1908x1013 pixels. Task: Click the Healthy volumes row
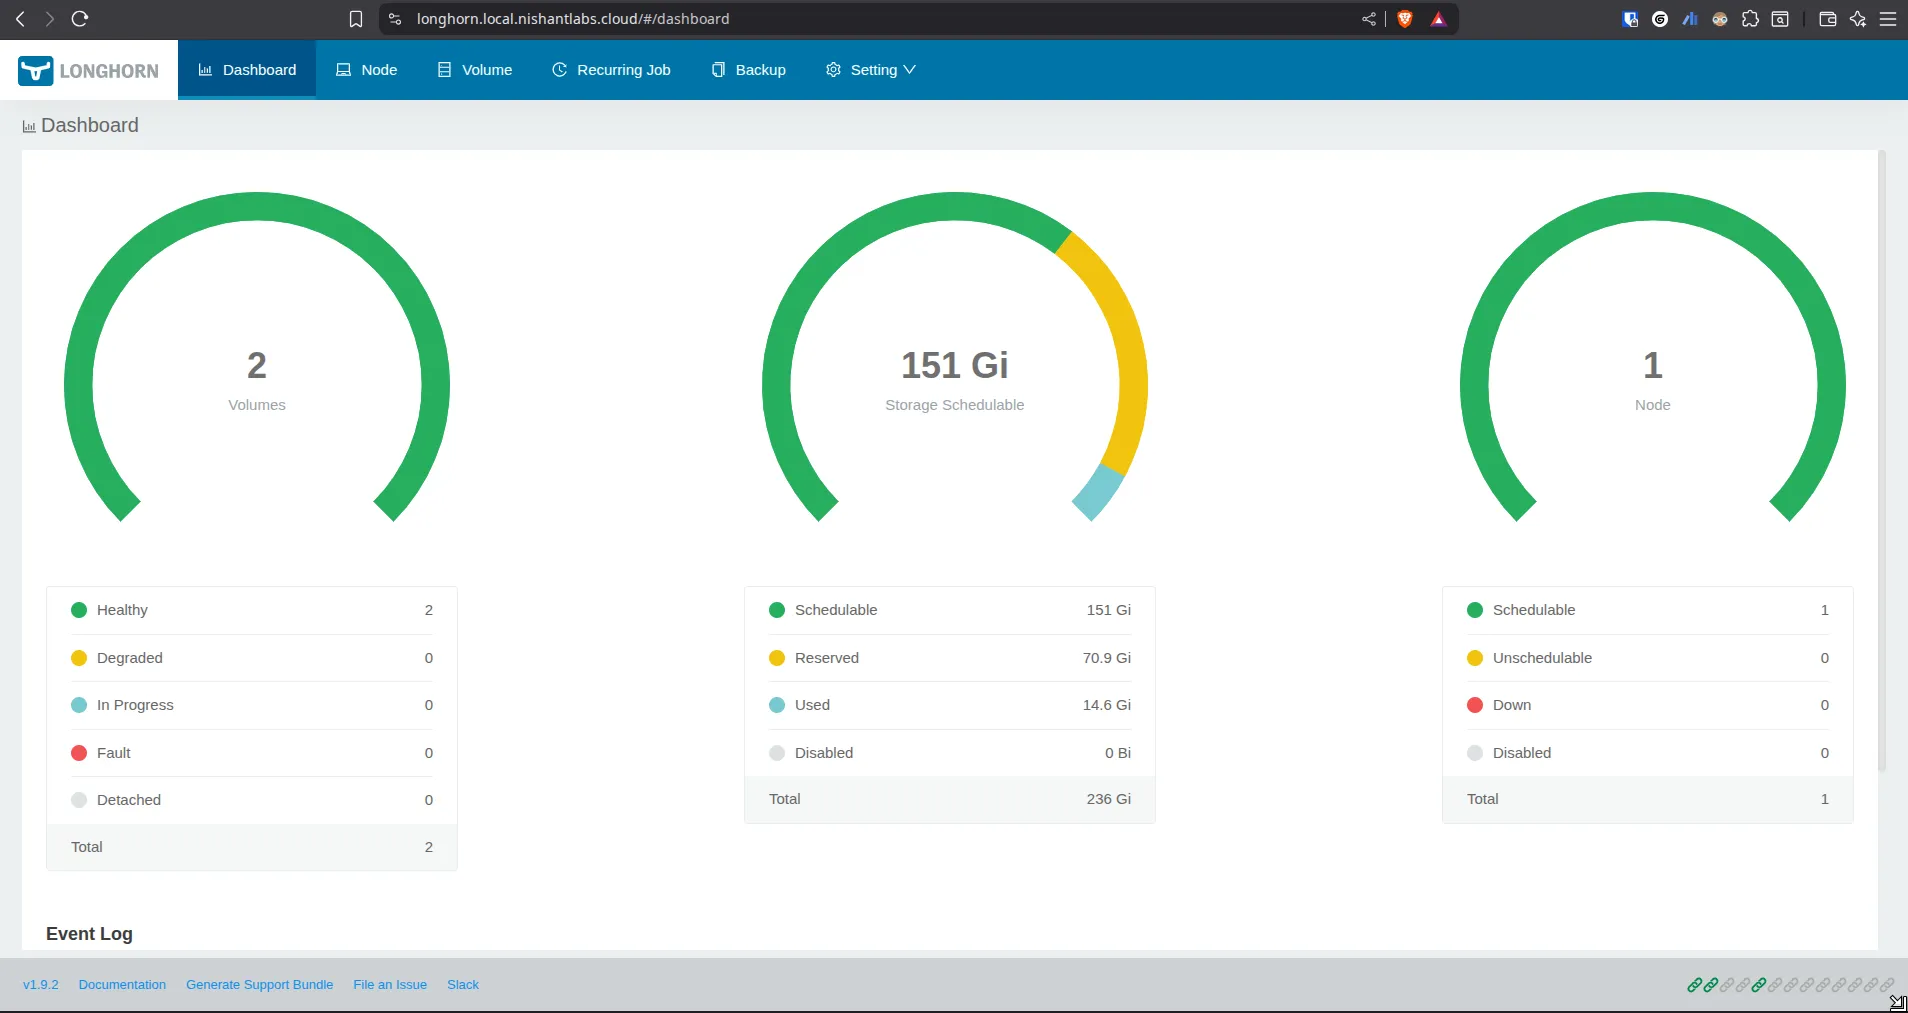(252, 610)
